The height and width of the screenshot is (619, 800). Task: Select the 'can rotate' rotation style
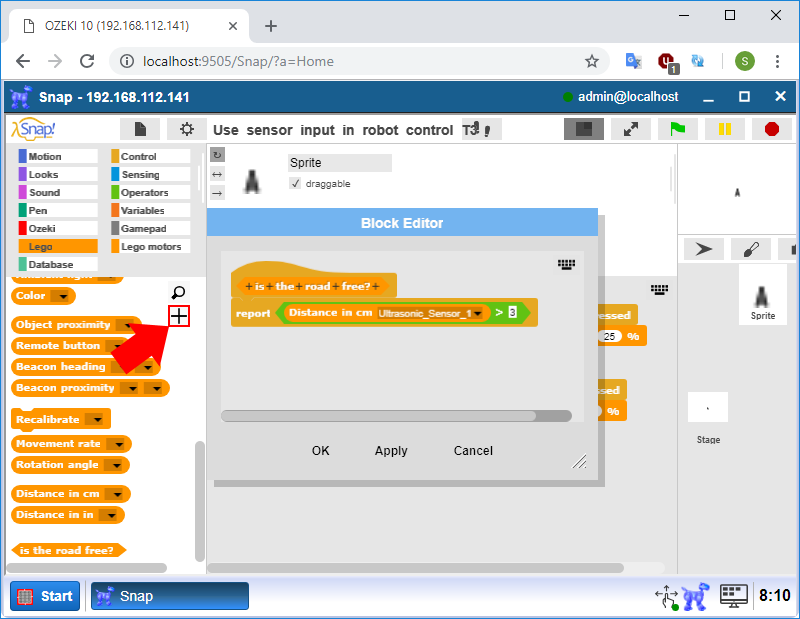click(x=217, y=155)
